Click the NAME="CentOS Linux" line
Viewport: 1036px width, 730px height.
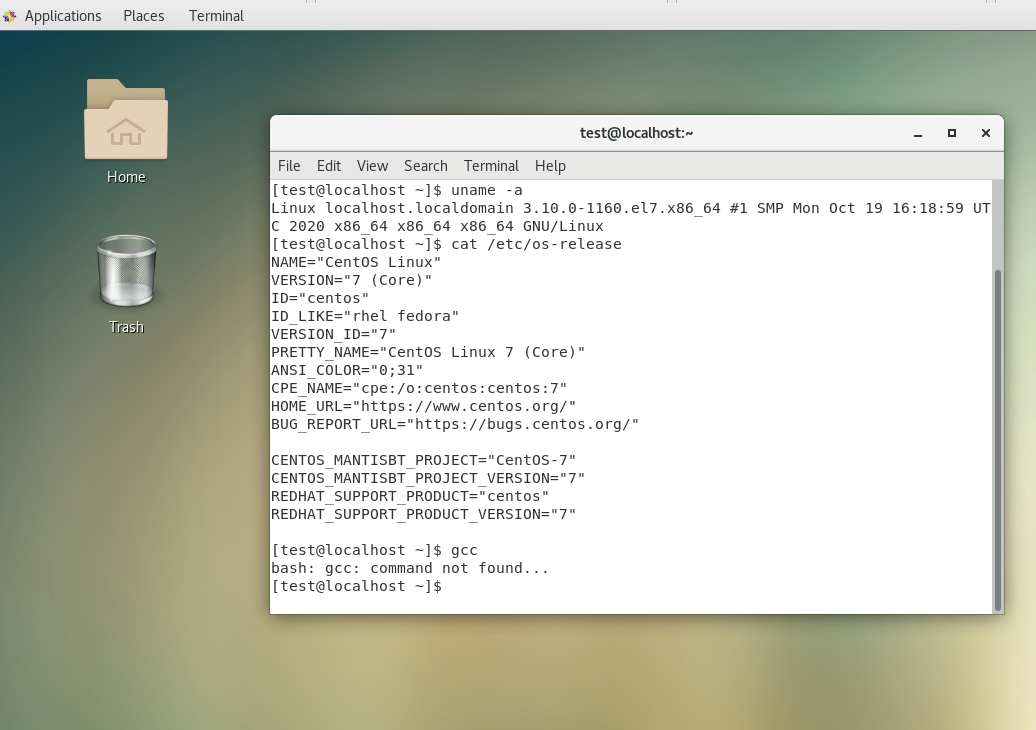[356, 262]
